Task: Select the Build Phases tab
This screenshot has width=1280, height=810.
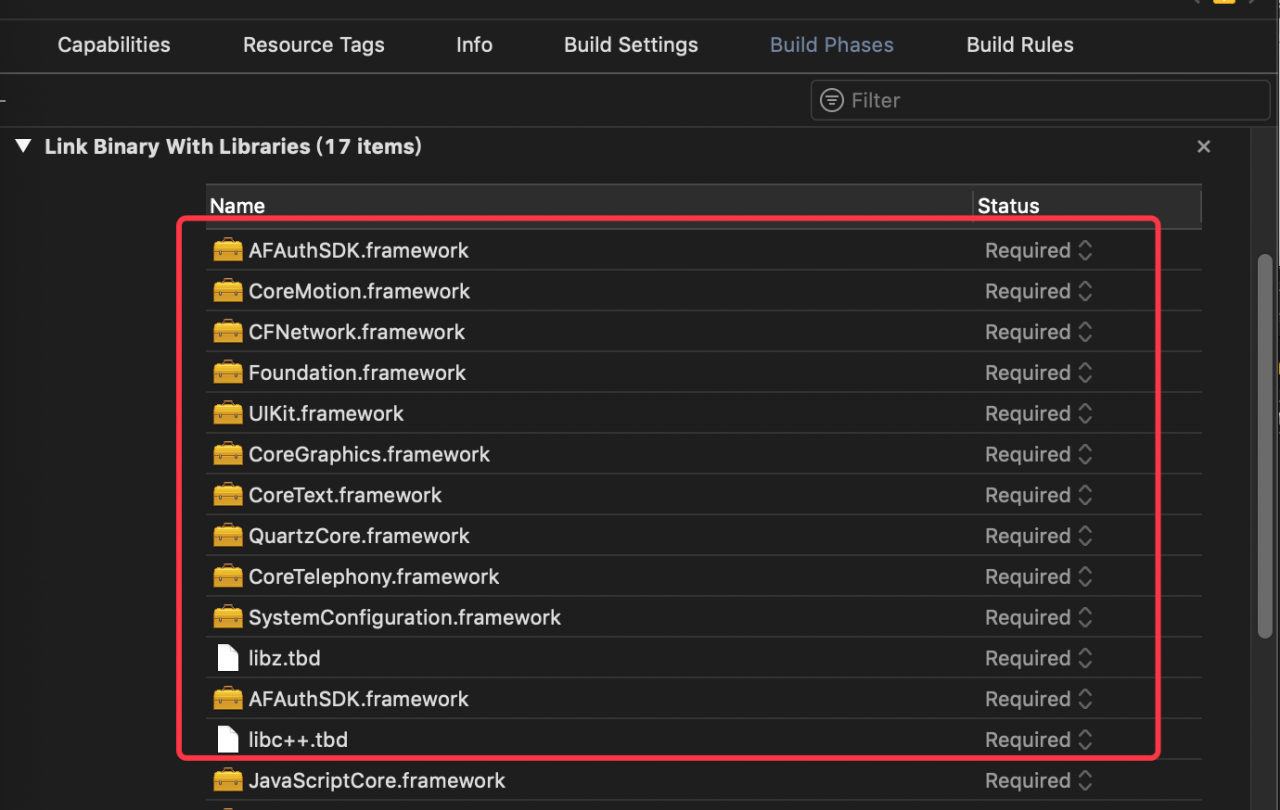Action: click(x=832, y=45)
